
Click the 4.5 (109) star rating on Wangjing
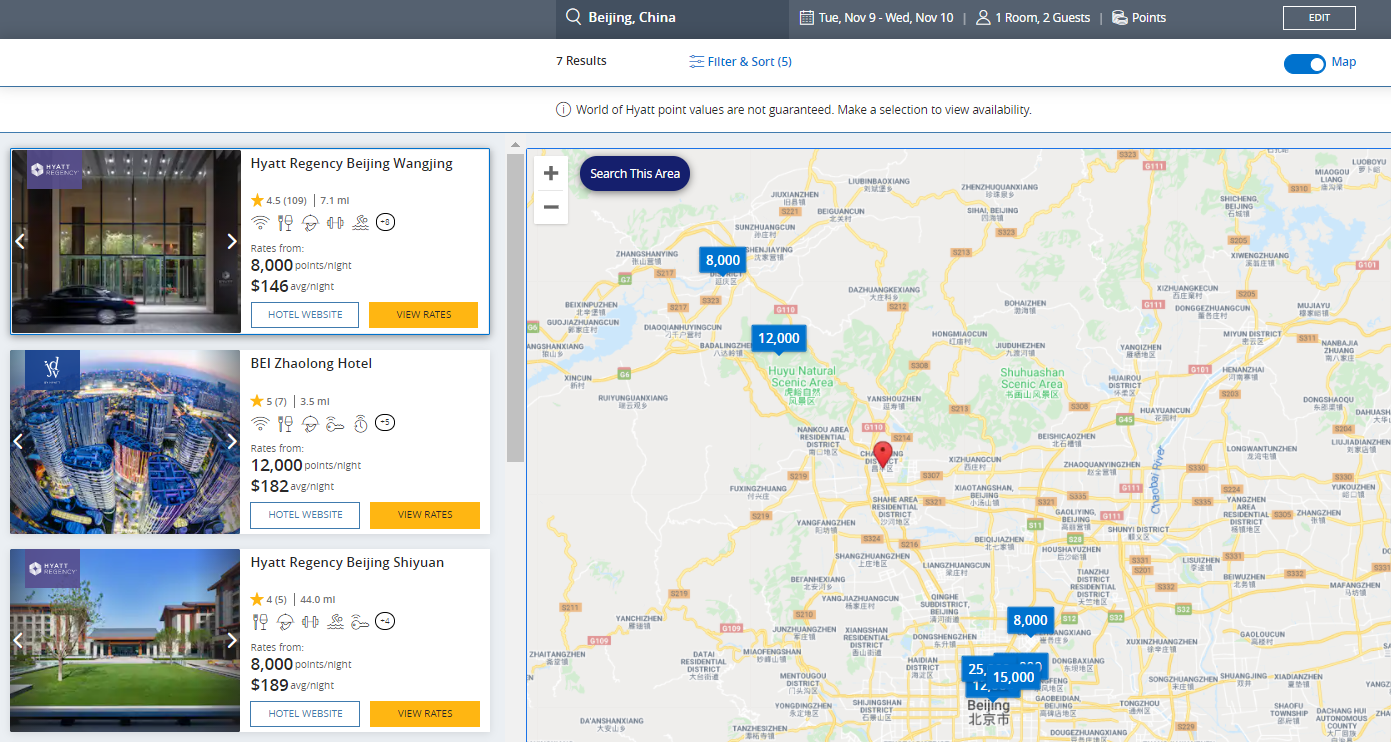278,200
